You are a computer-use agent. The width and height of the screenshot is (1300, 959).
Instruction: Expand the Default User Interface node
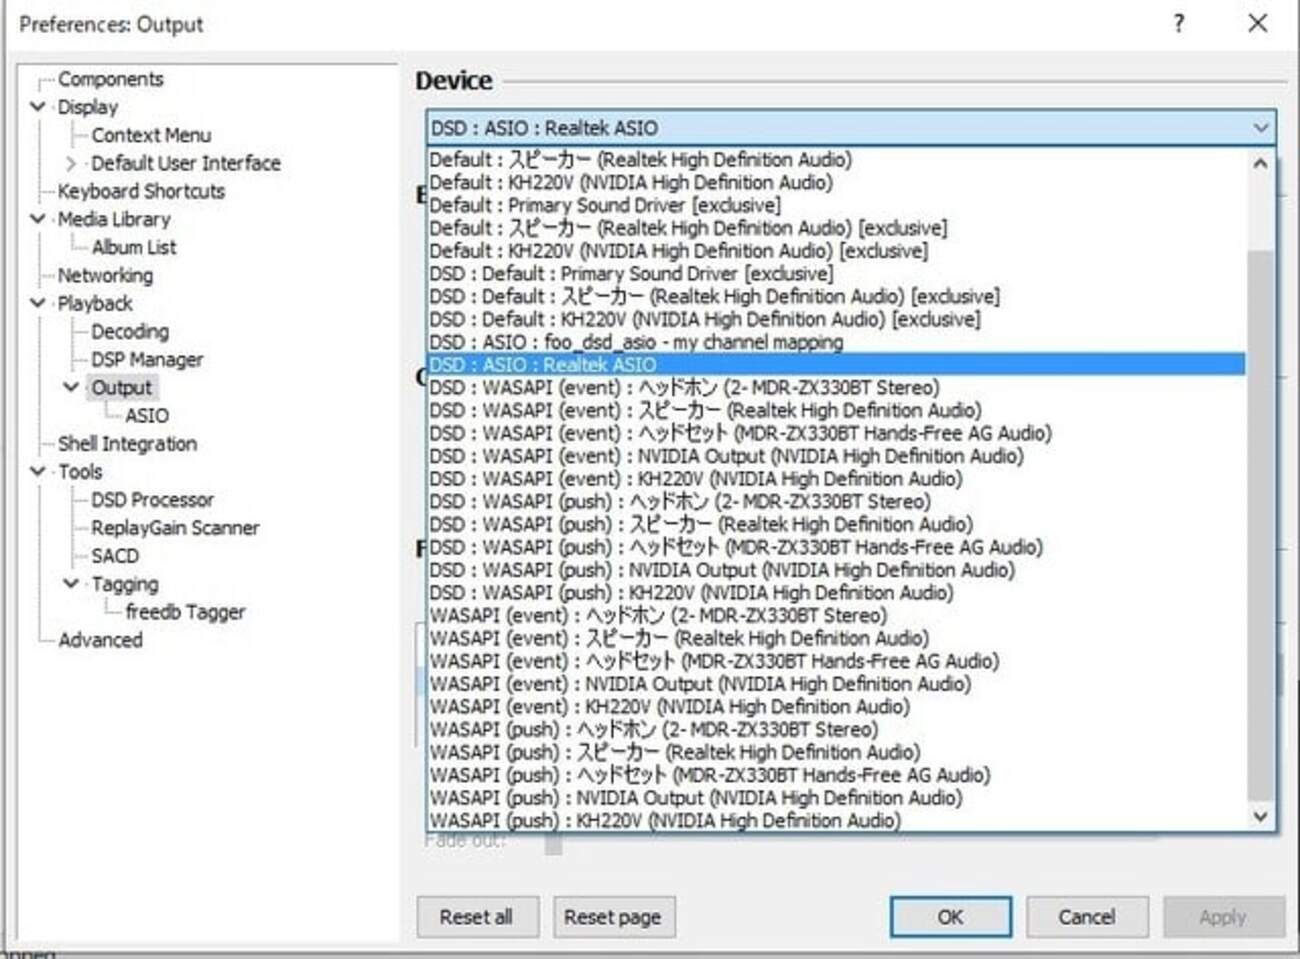click(x=71, y=162)
